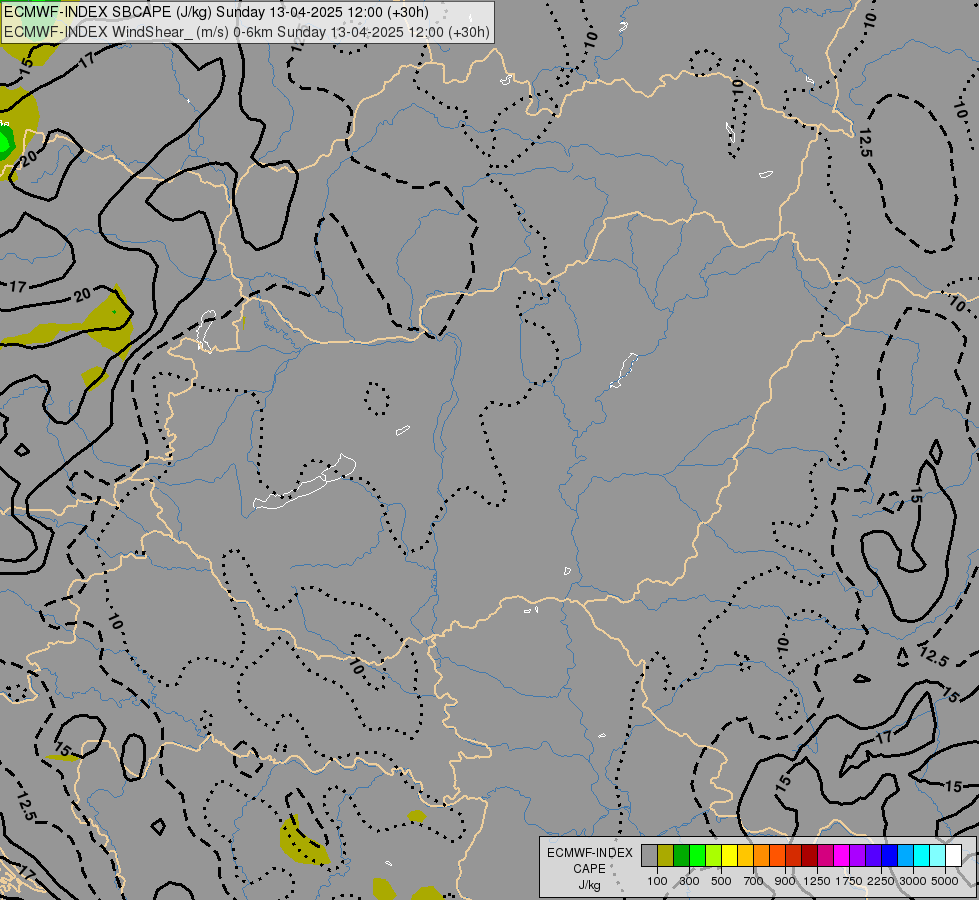Click the legend value 500

[x=721, y=881]
